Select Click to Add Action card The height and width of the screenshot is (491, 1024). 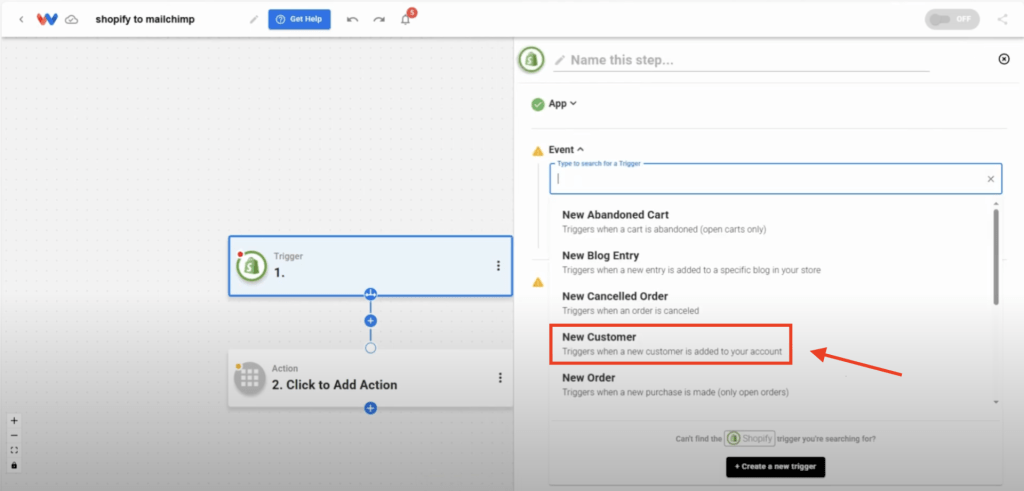pos(370,378)
